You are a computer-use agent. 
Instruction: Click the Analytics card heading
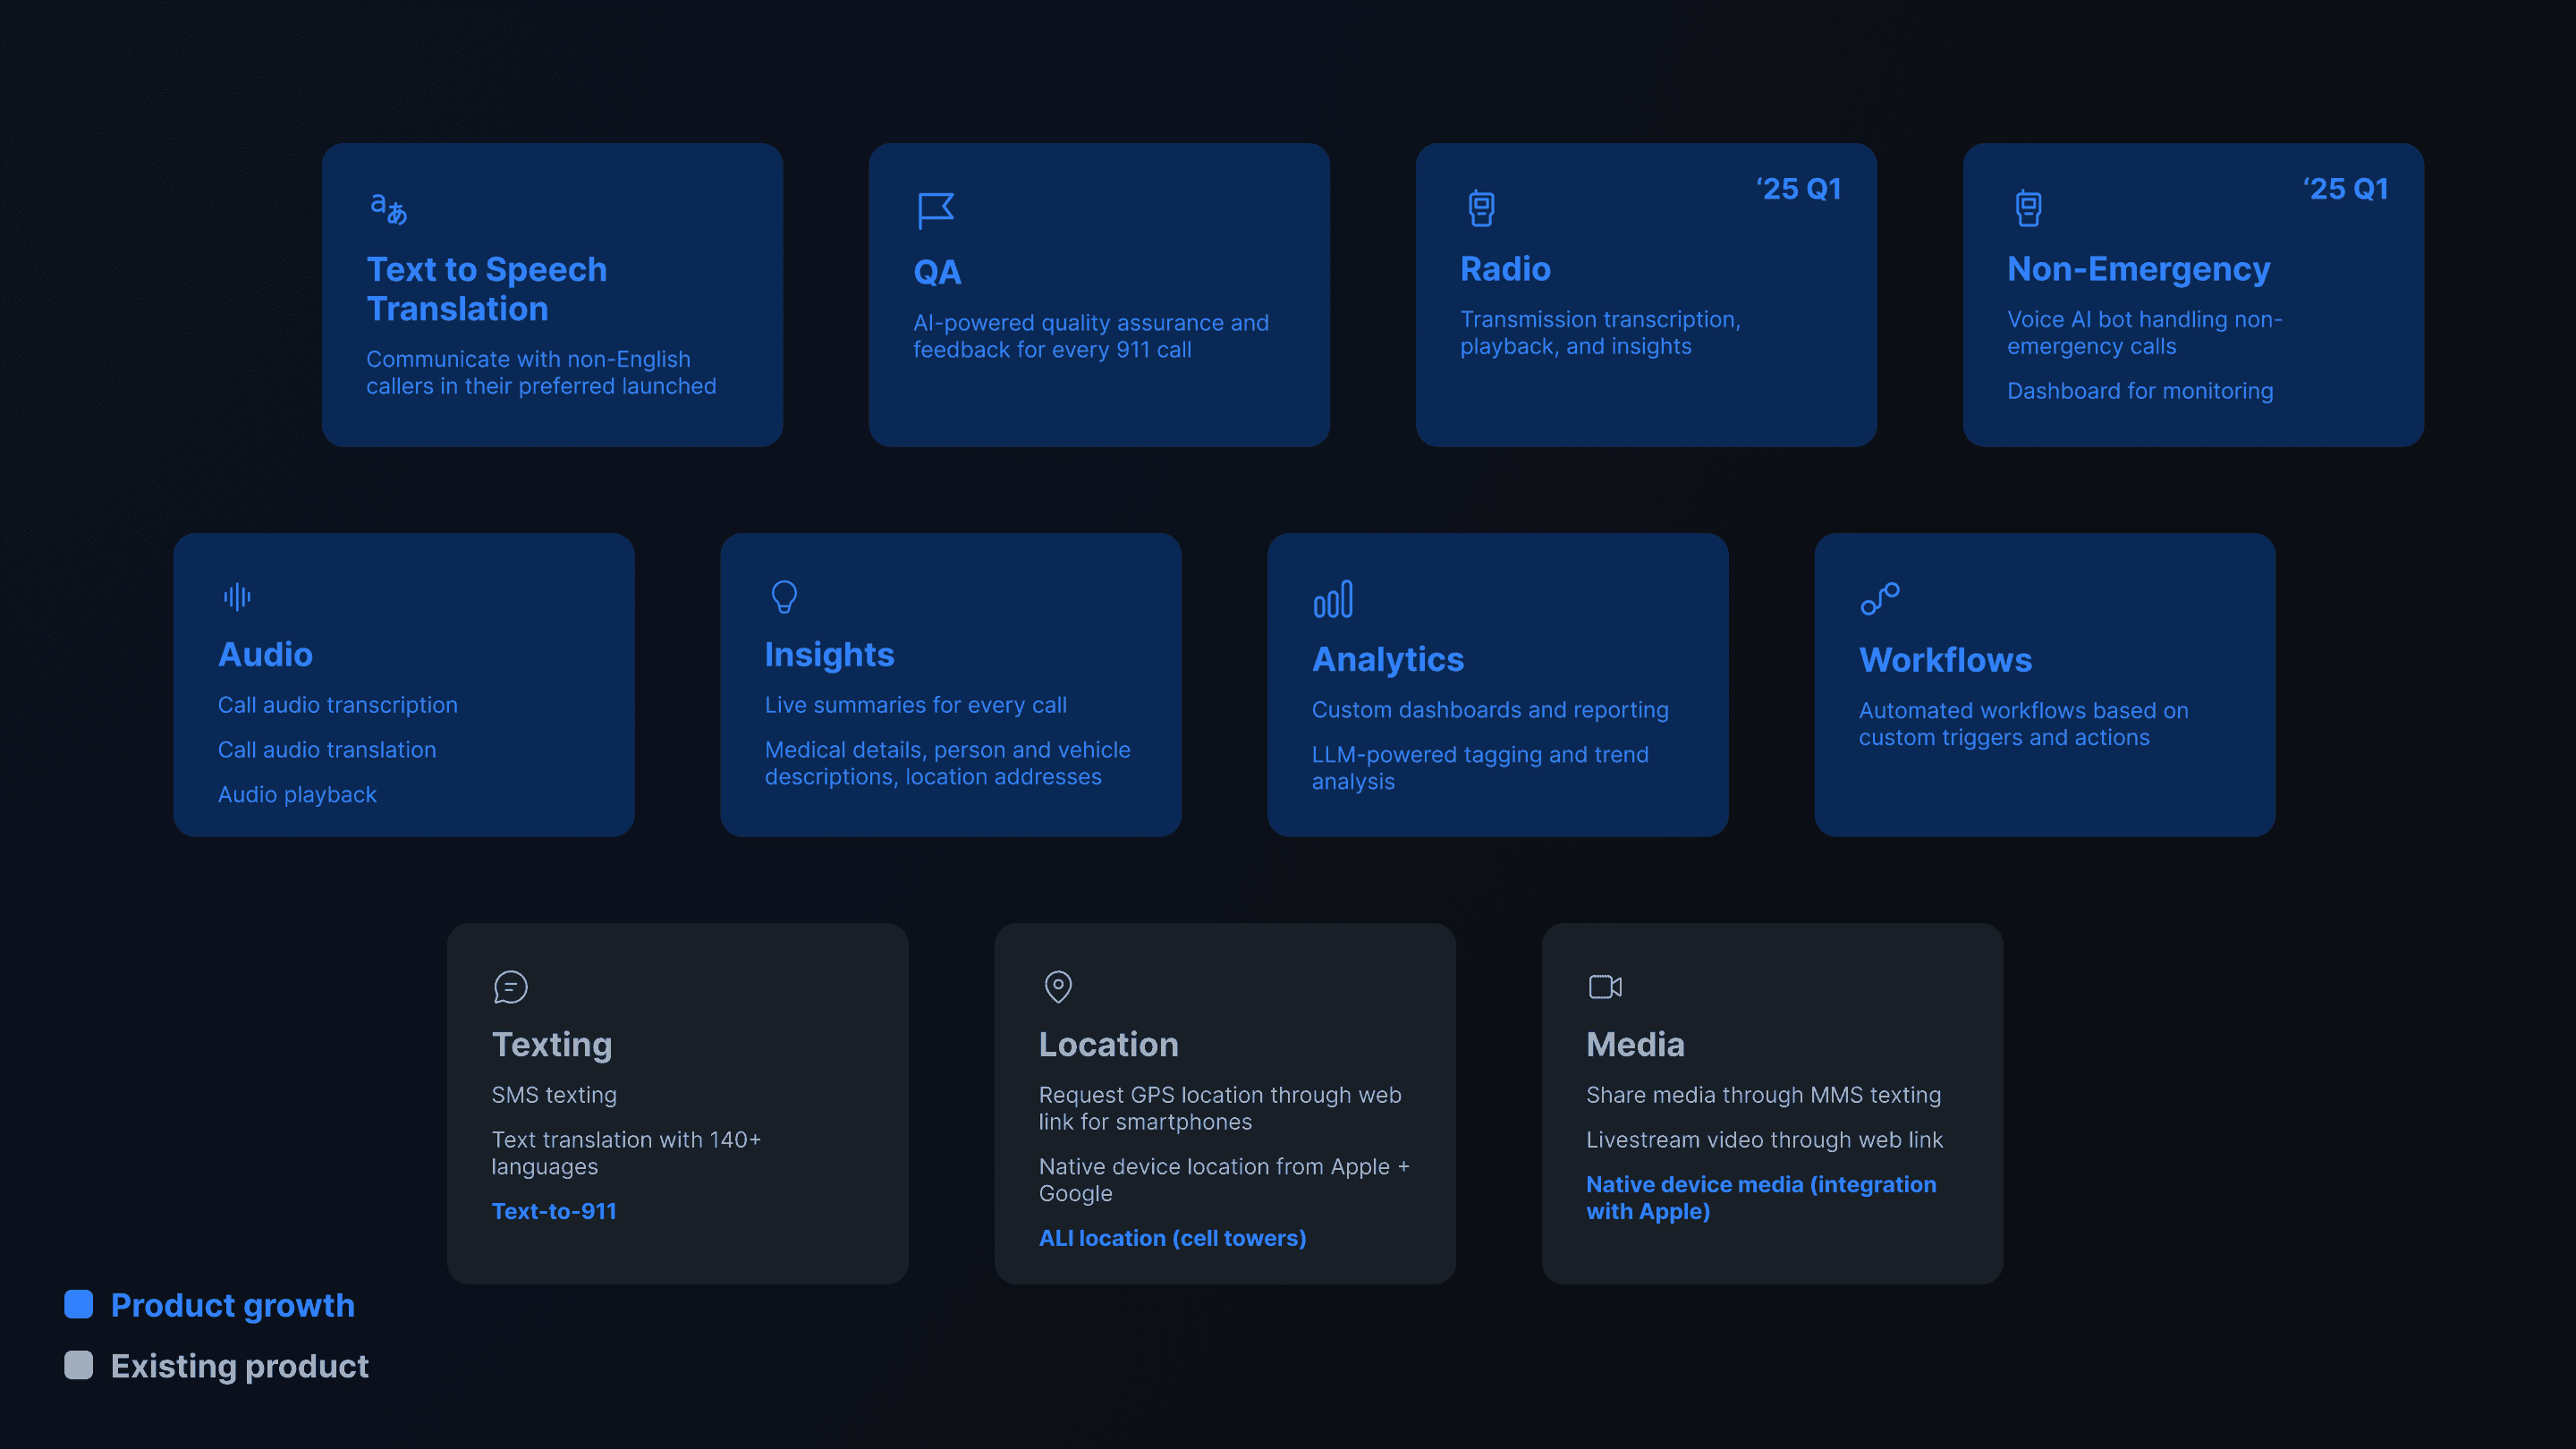tap(1387, 660)
